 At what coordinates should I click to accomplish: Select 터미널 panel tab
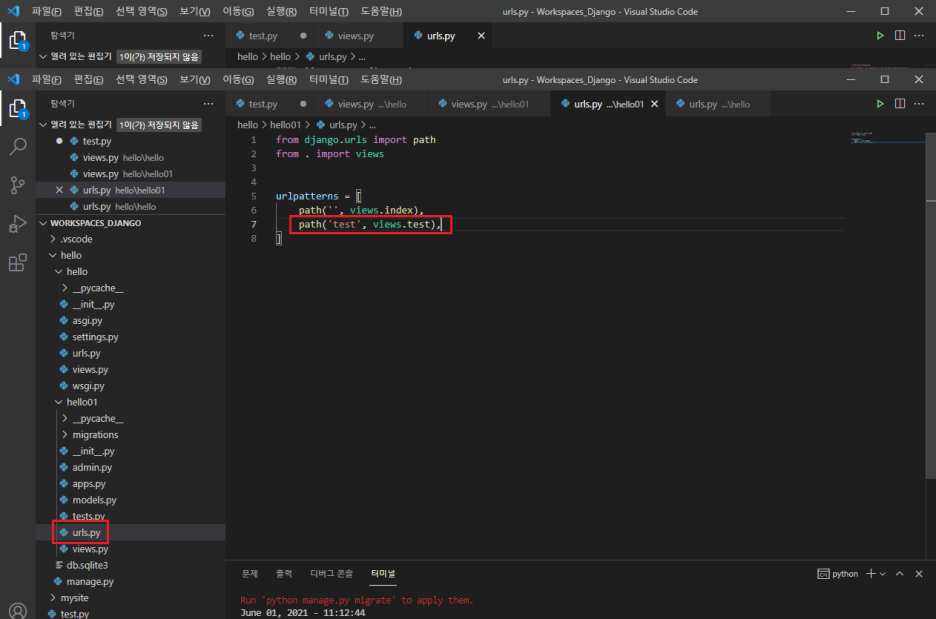[383, 574]
